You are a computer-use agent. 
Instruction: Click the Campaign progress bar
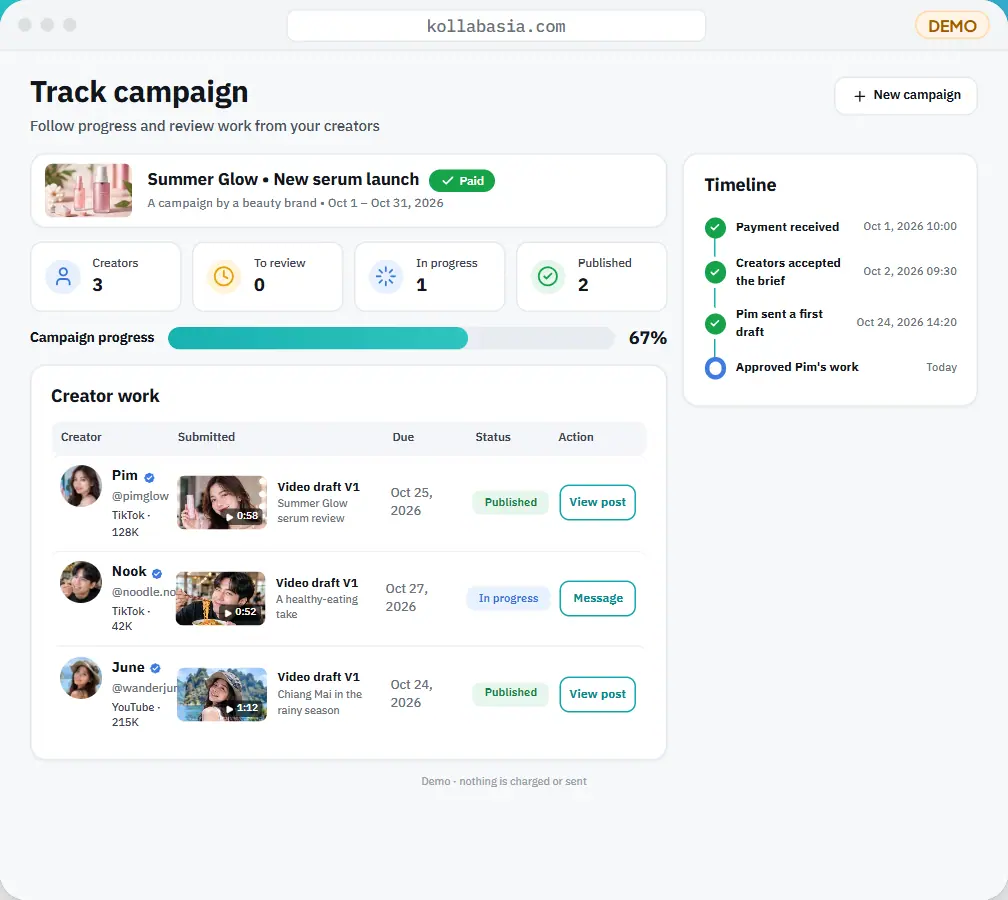tap(392, 338)
